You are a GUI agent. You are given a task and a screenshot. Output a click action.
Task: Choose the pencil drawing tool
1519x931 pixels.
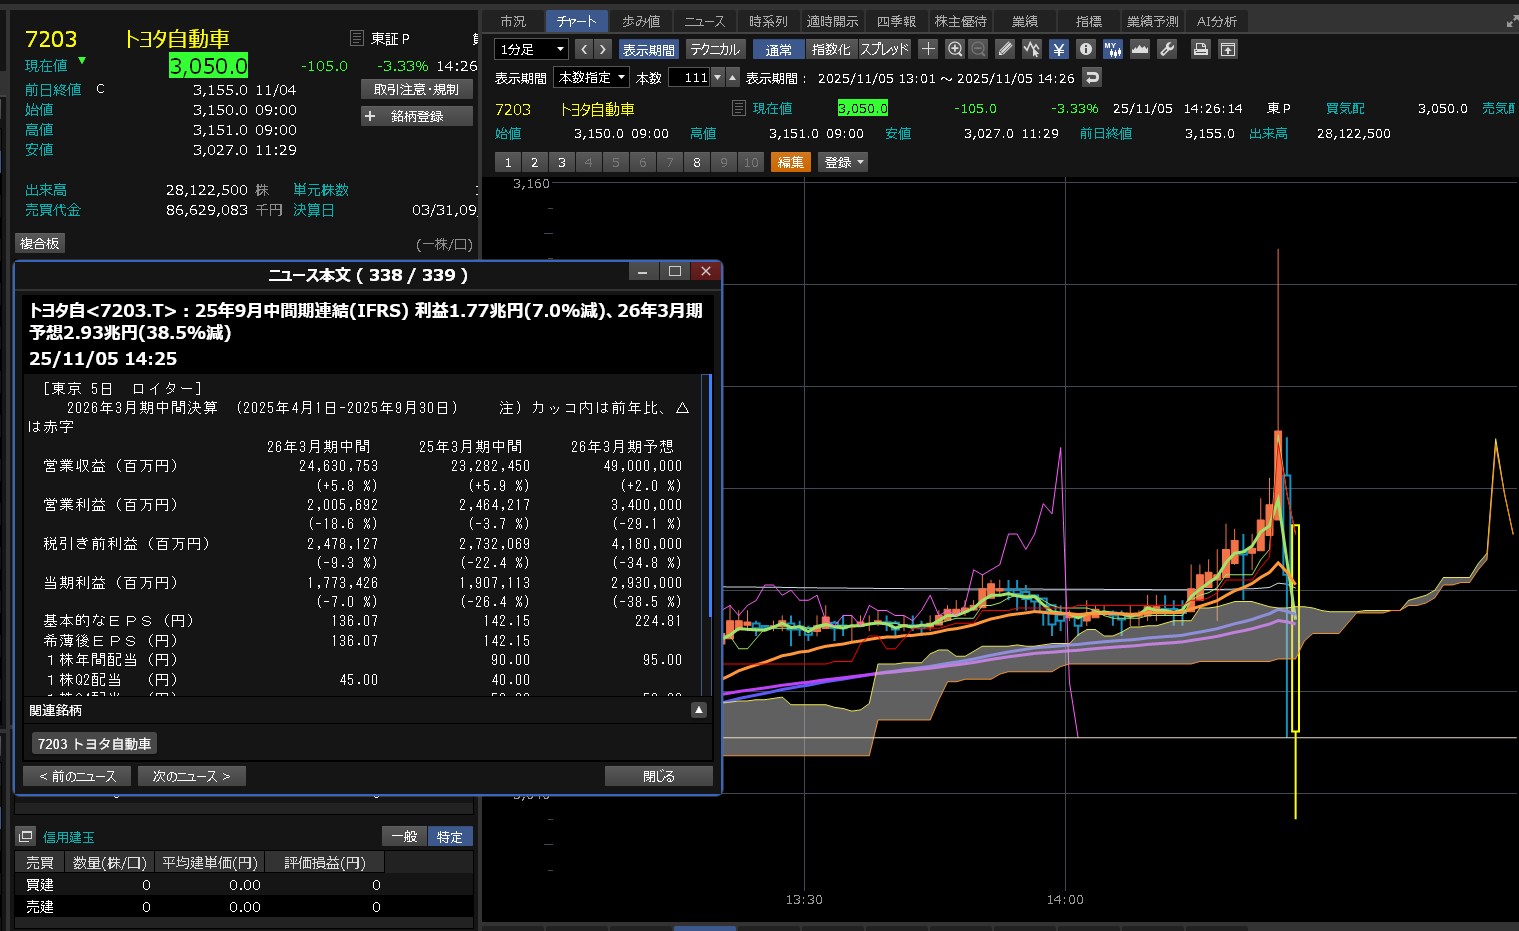[x=1005, y=49]
